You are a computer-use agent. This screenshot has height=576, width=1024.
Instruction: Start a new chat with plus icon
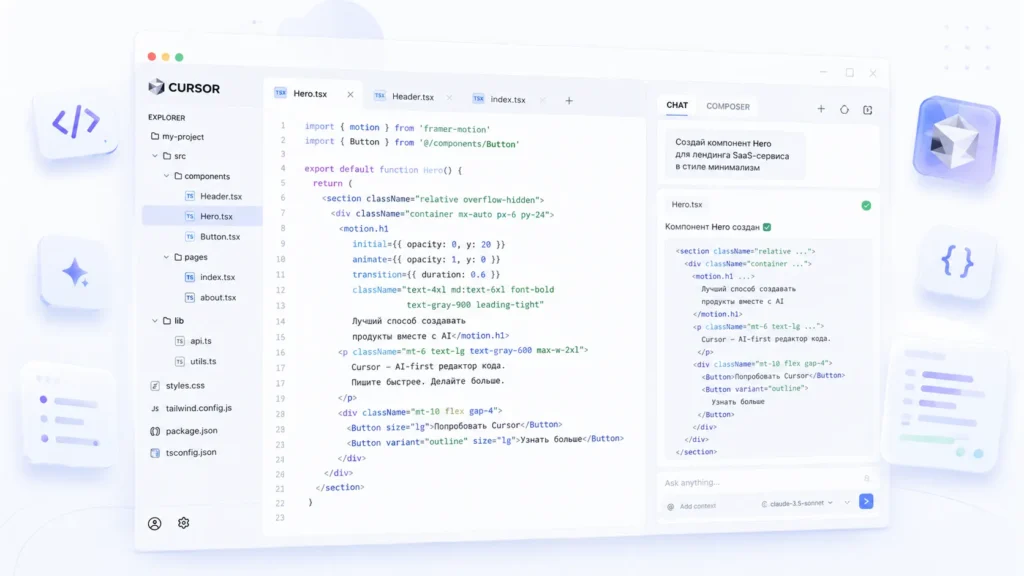821,109
